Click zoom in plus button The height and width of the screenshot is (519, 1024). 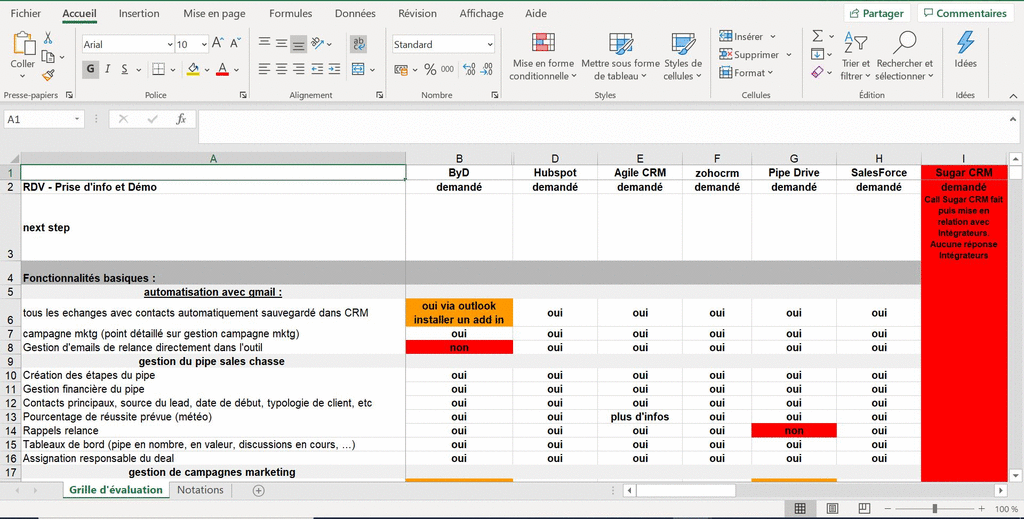[982, 509]
